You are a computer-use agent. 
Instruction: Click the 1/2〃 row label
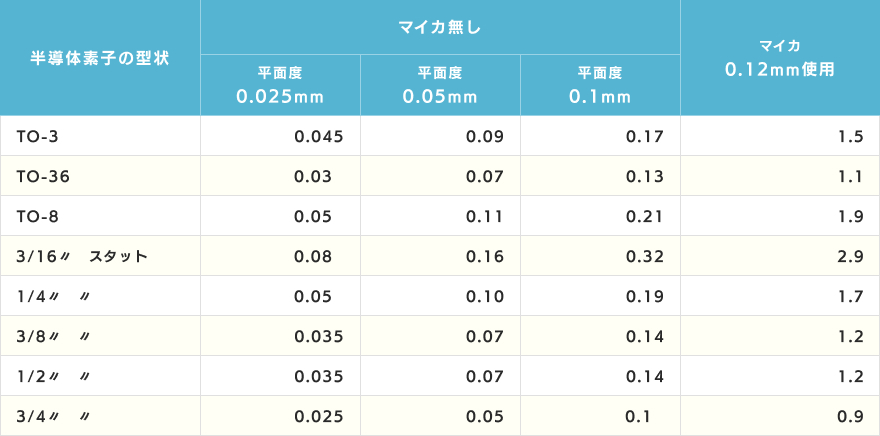(53, 376)
